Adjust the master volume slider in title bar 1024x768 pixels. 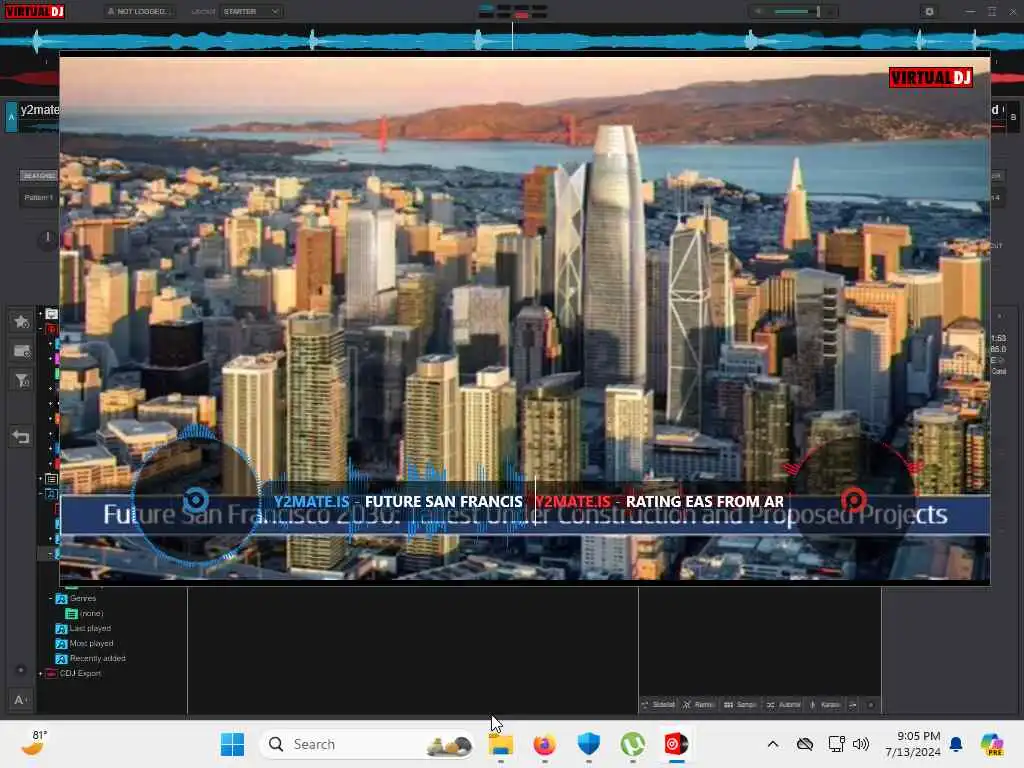coord(795,11)
